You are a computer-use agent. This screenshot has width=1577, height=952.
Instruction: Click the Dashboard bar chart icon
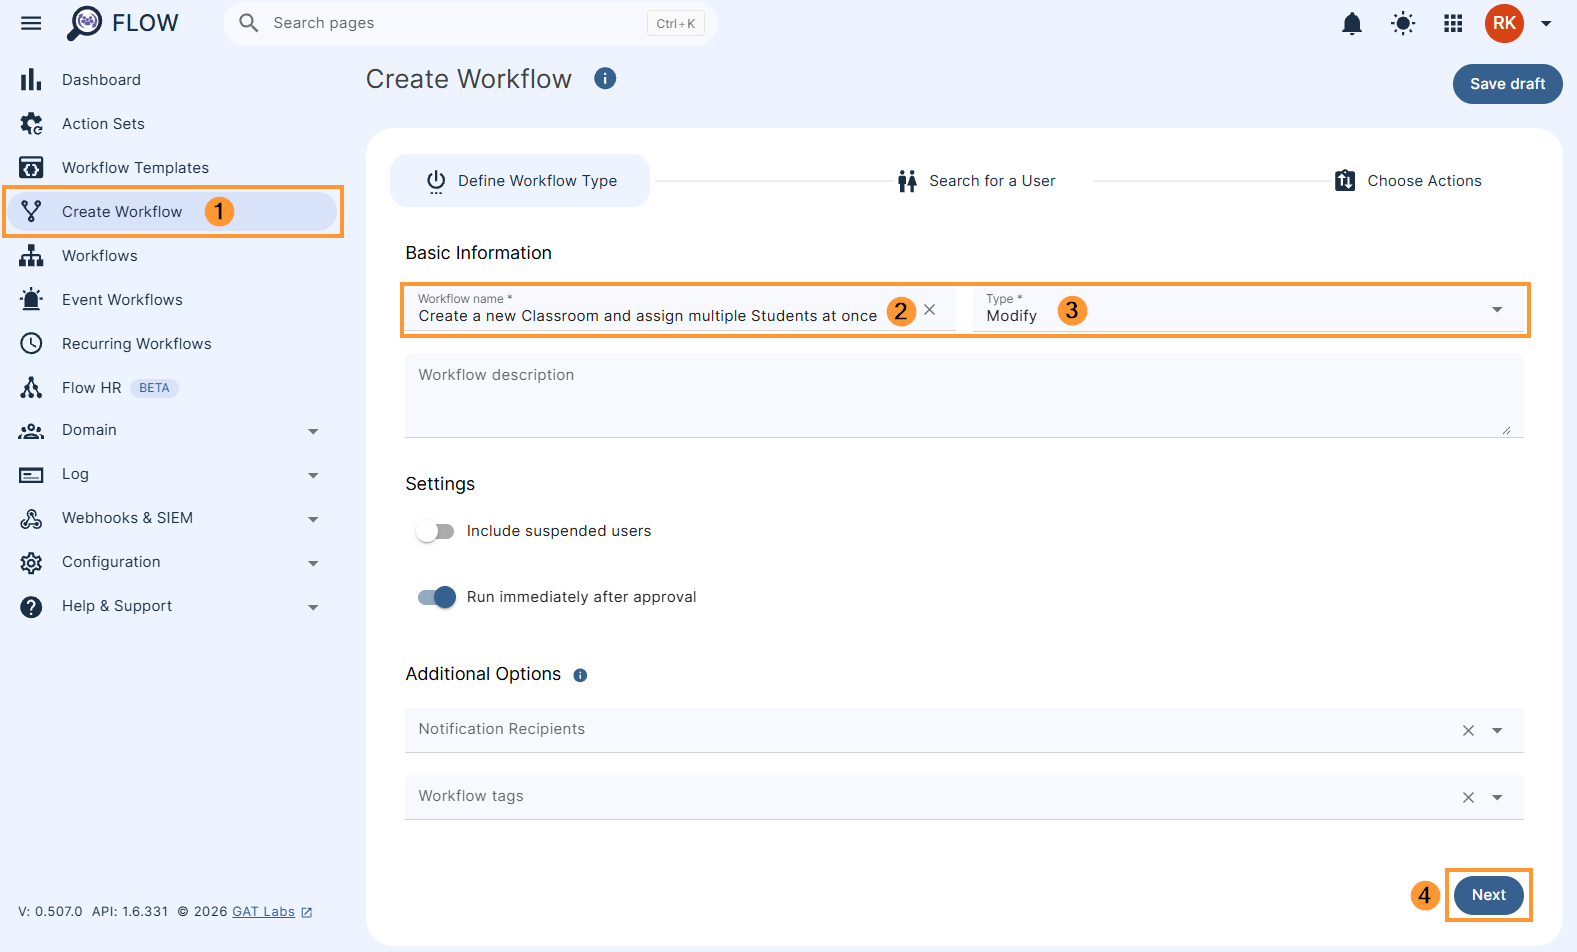click(31, 79)
